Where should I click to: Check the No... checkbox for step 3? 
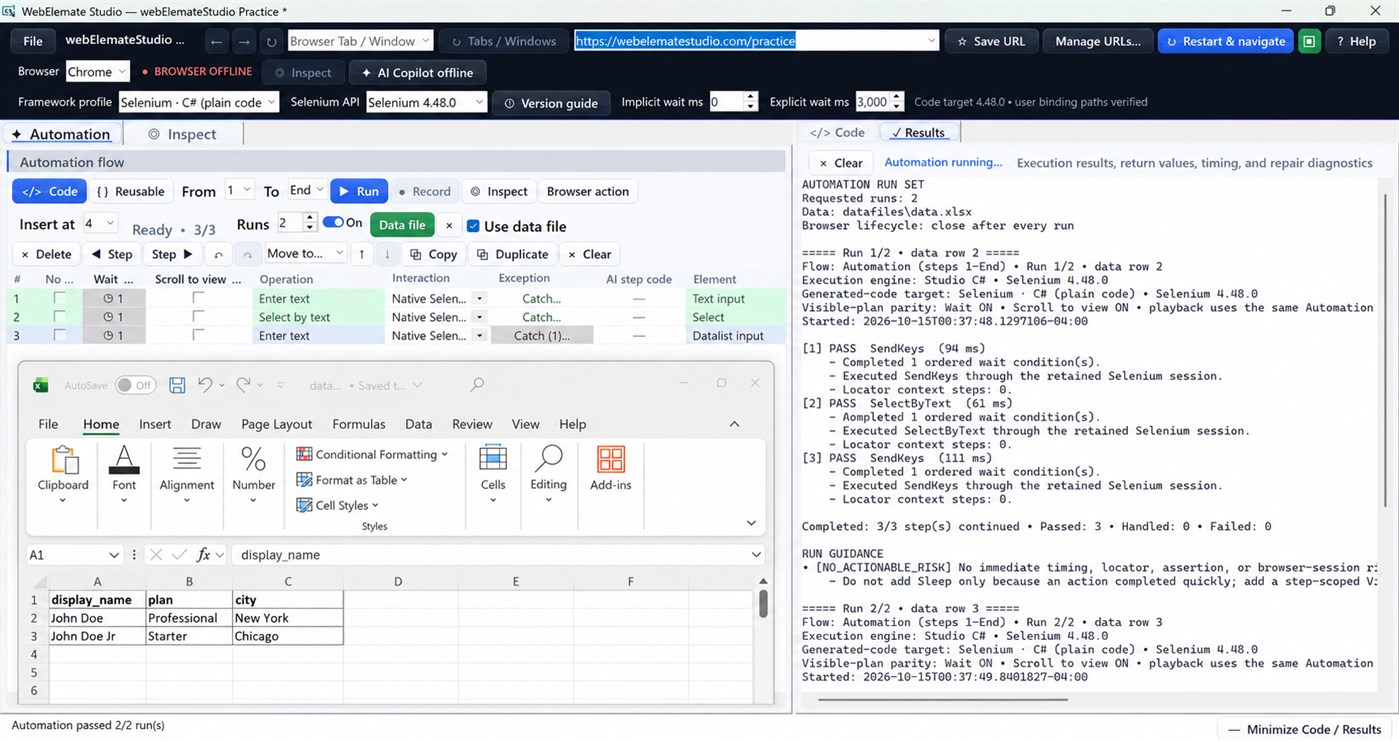pos(60,336)
